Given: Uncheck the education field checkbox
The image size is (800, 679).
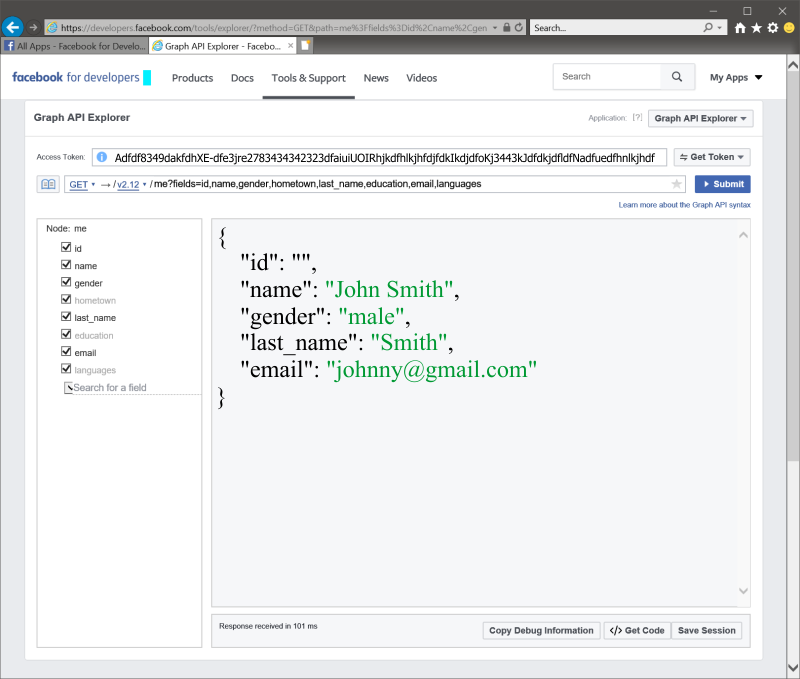Looking at the screenshot, I should pyautogui.click(x=66, y=334).
